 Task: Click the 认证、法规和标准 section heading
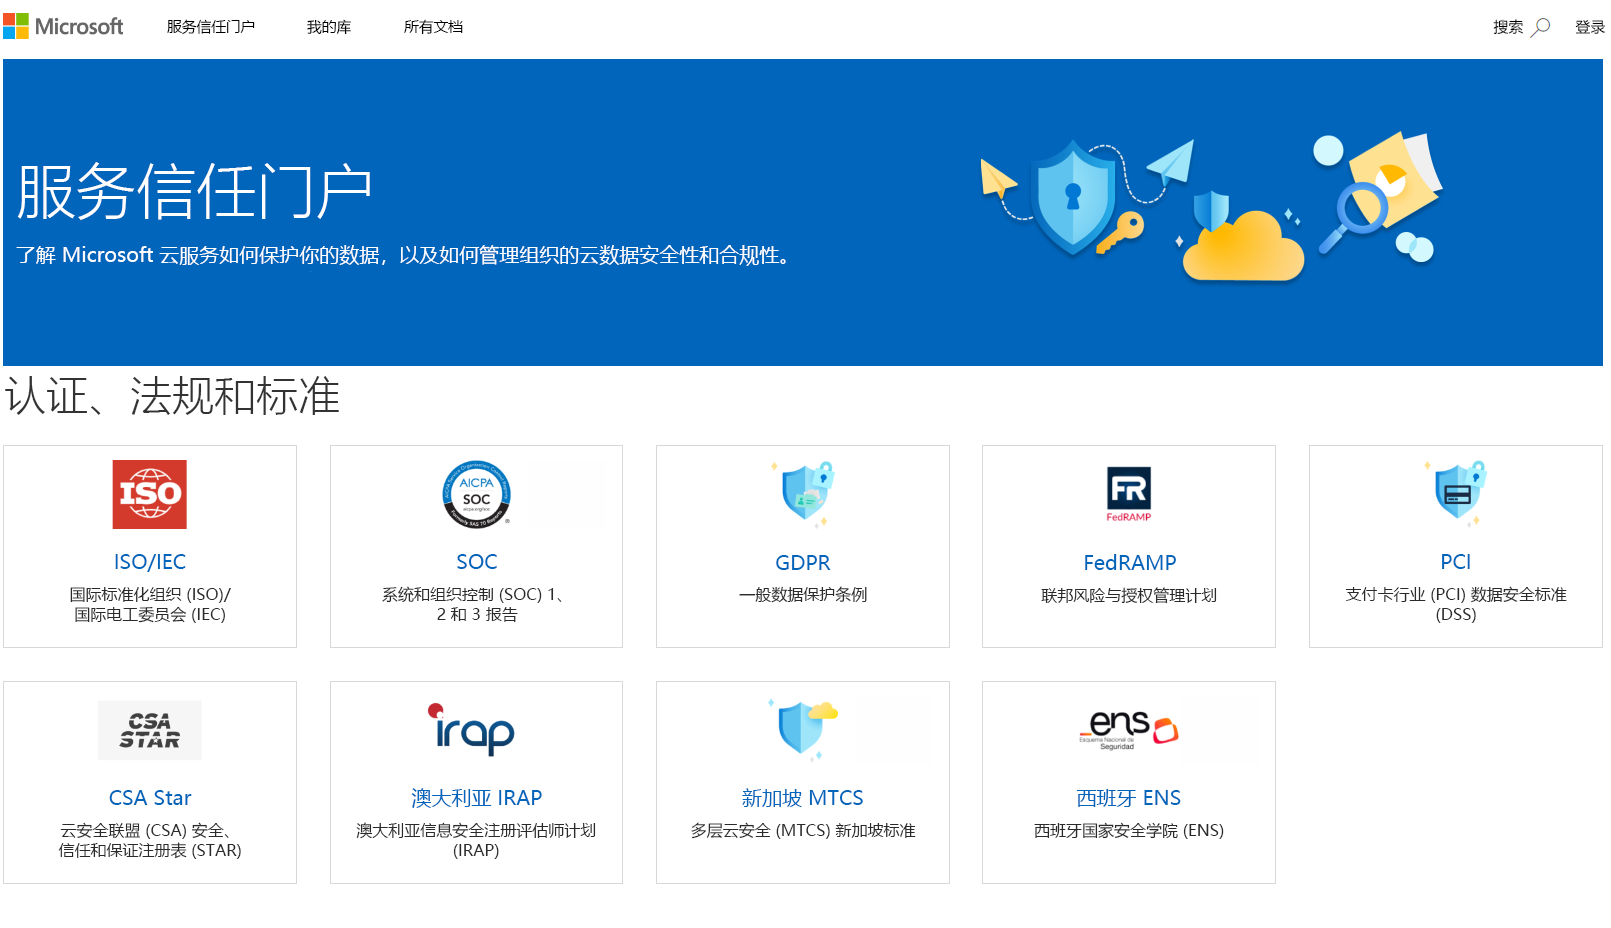coord(172,396)
